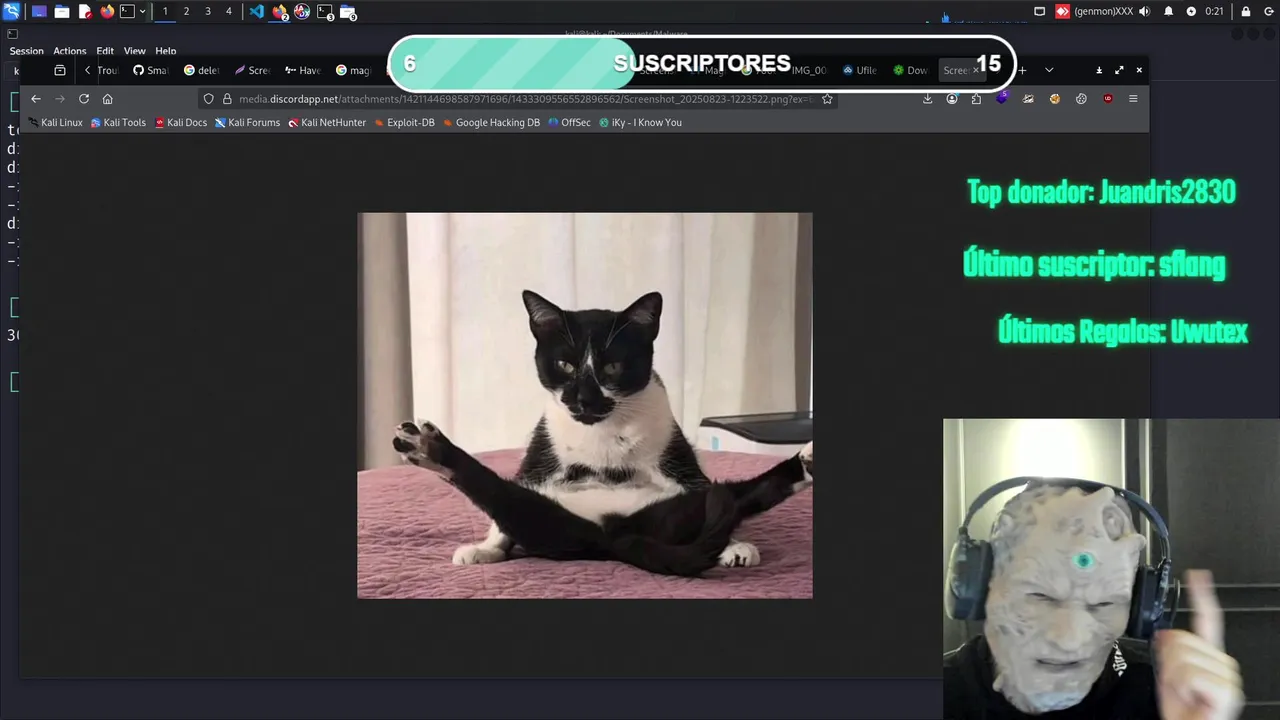Switch to workspace 1
This screenshot has width=1280, height=720.
point(165,12)
